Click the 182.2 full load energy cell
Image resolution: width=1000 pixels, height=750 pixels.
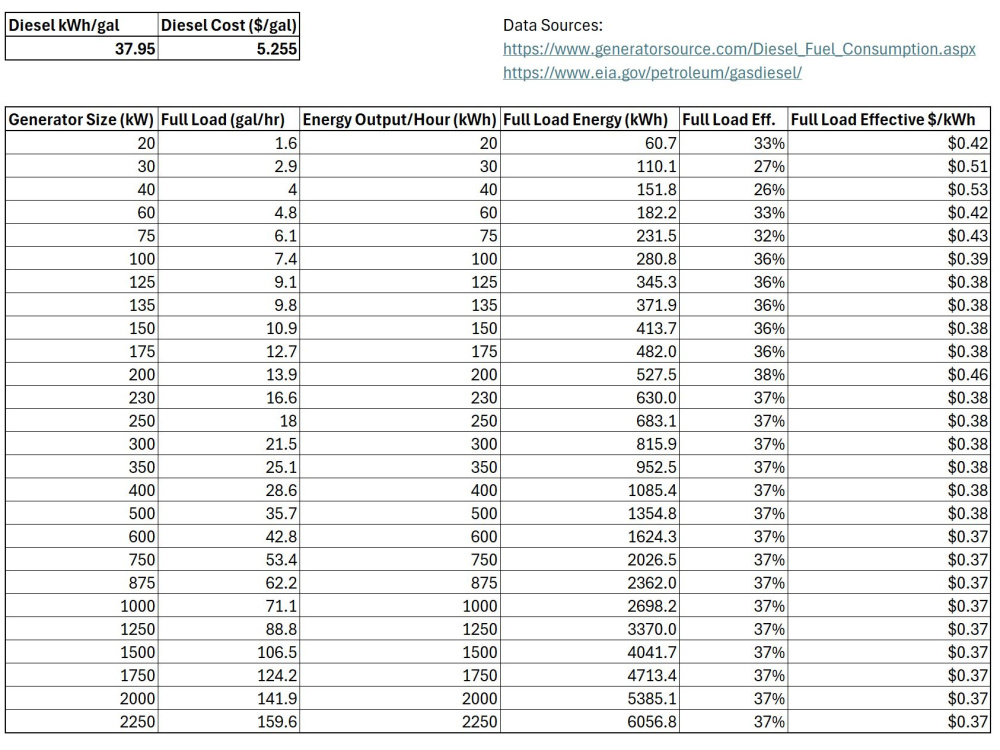coord(590,212)
